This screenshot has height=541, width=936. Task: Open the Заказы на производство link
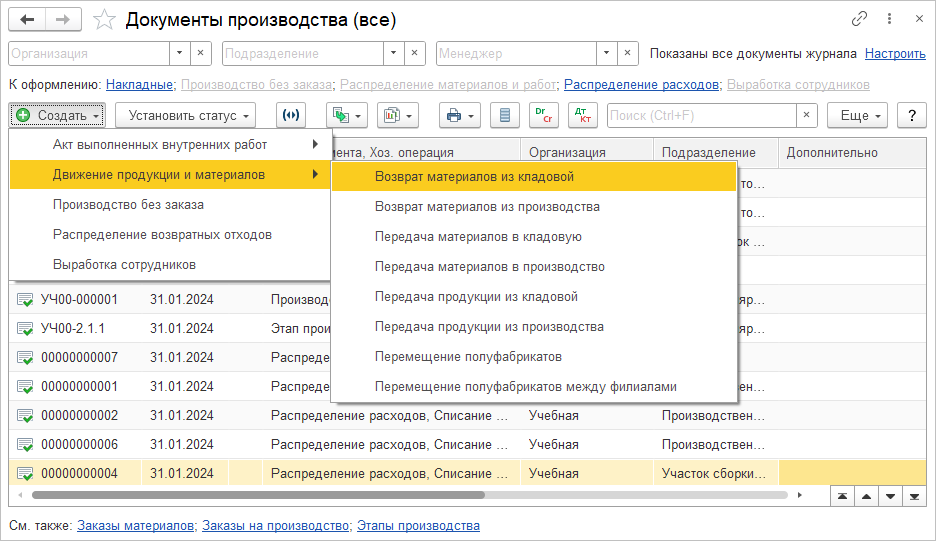click(275, 526)
